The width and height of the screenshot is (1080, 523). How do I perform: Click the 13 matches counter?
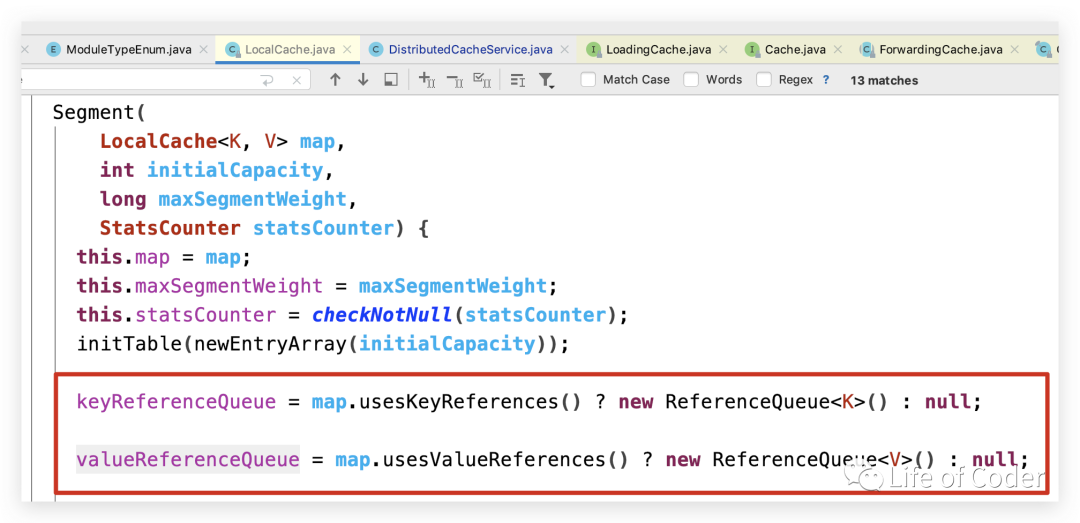click(884, 81)
